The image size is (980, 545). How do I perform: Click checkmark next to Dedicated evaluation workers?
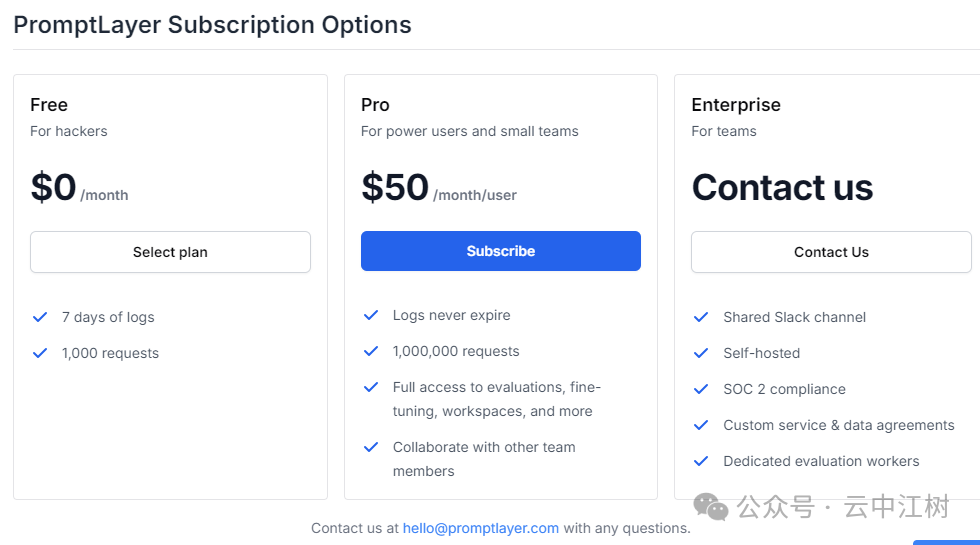click(701, 461)
